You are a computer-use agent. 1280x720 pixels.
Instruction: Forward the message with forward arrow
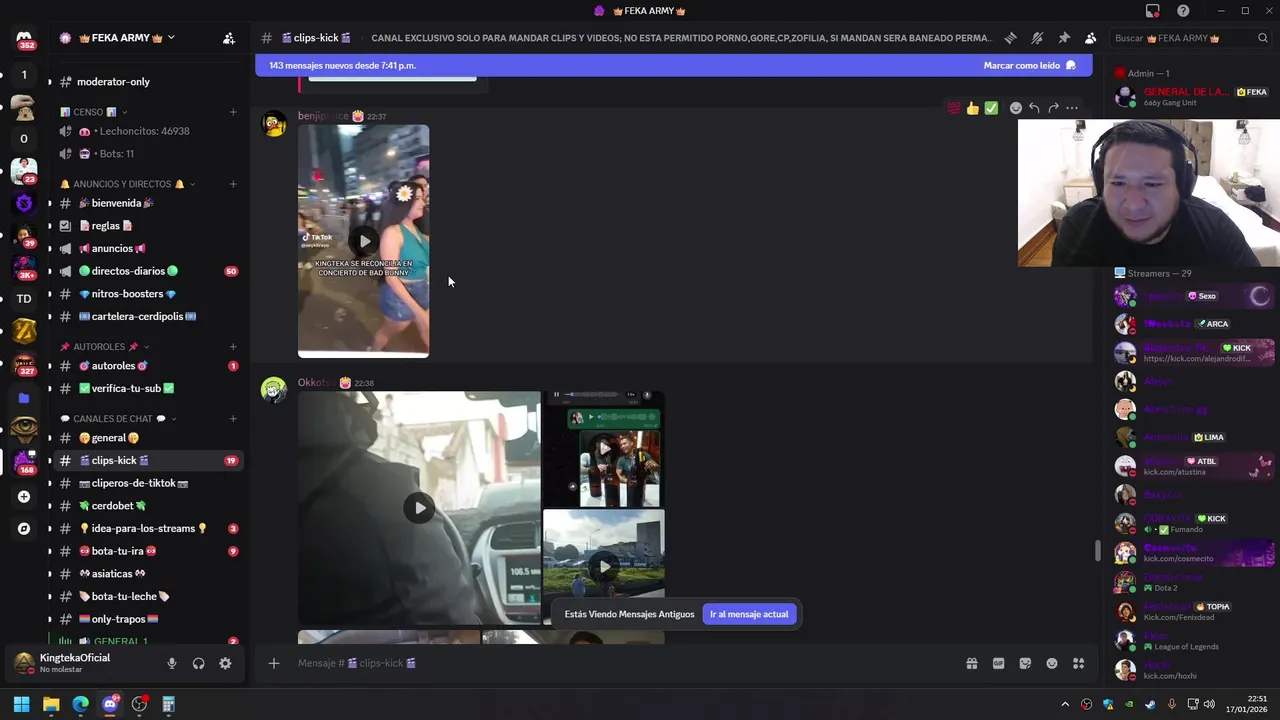click(x=1053, y=108)
